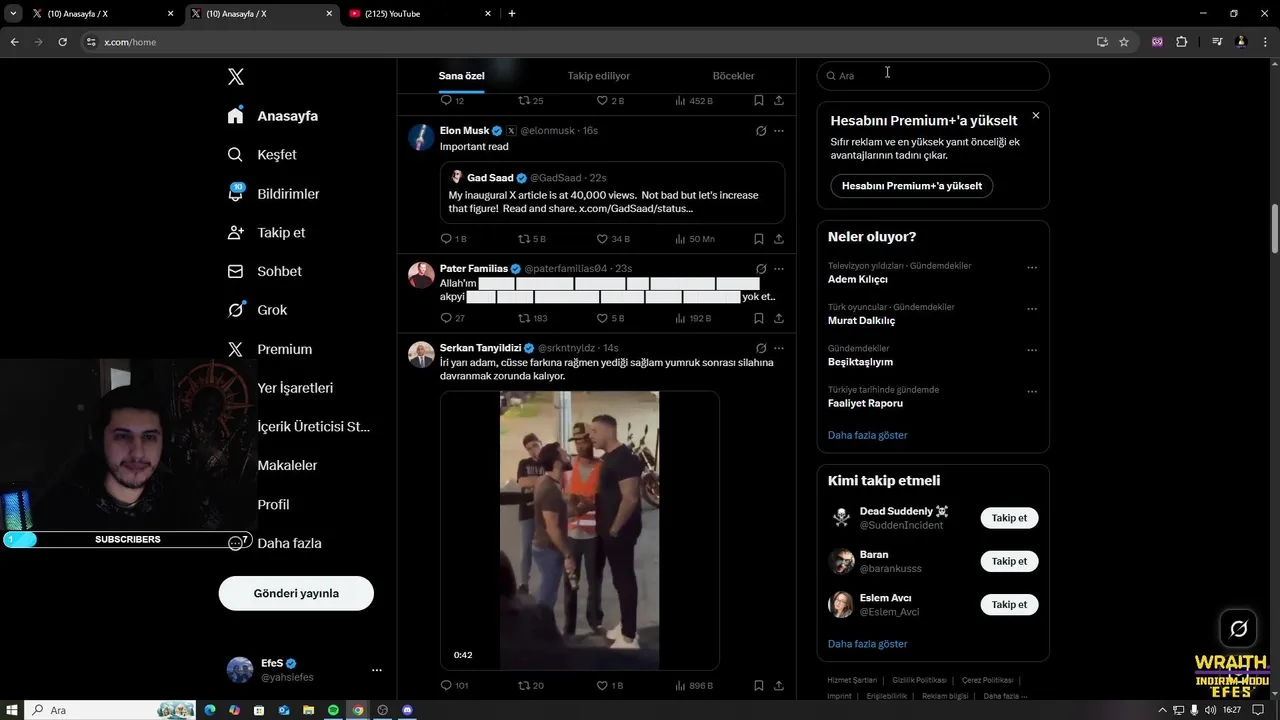Viewport: 1280px width, 720px height.
Task: Share Serkan Tanyildizi post
Action: 779,686
